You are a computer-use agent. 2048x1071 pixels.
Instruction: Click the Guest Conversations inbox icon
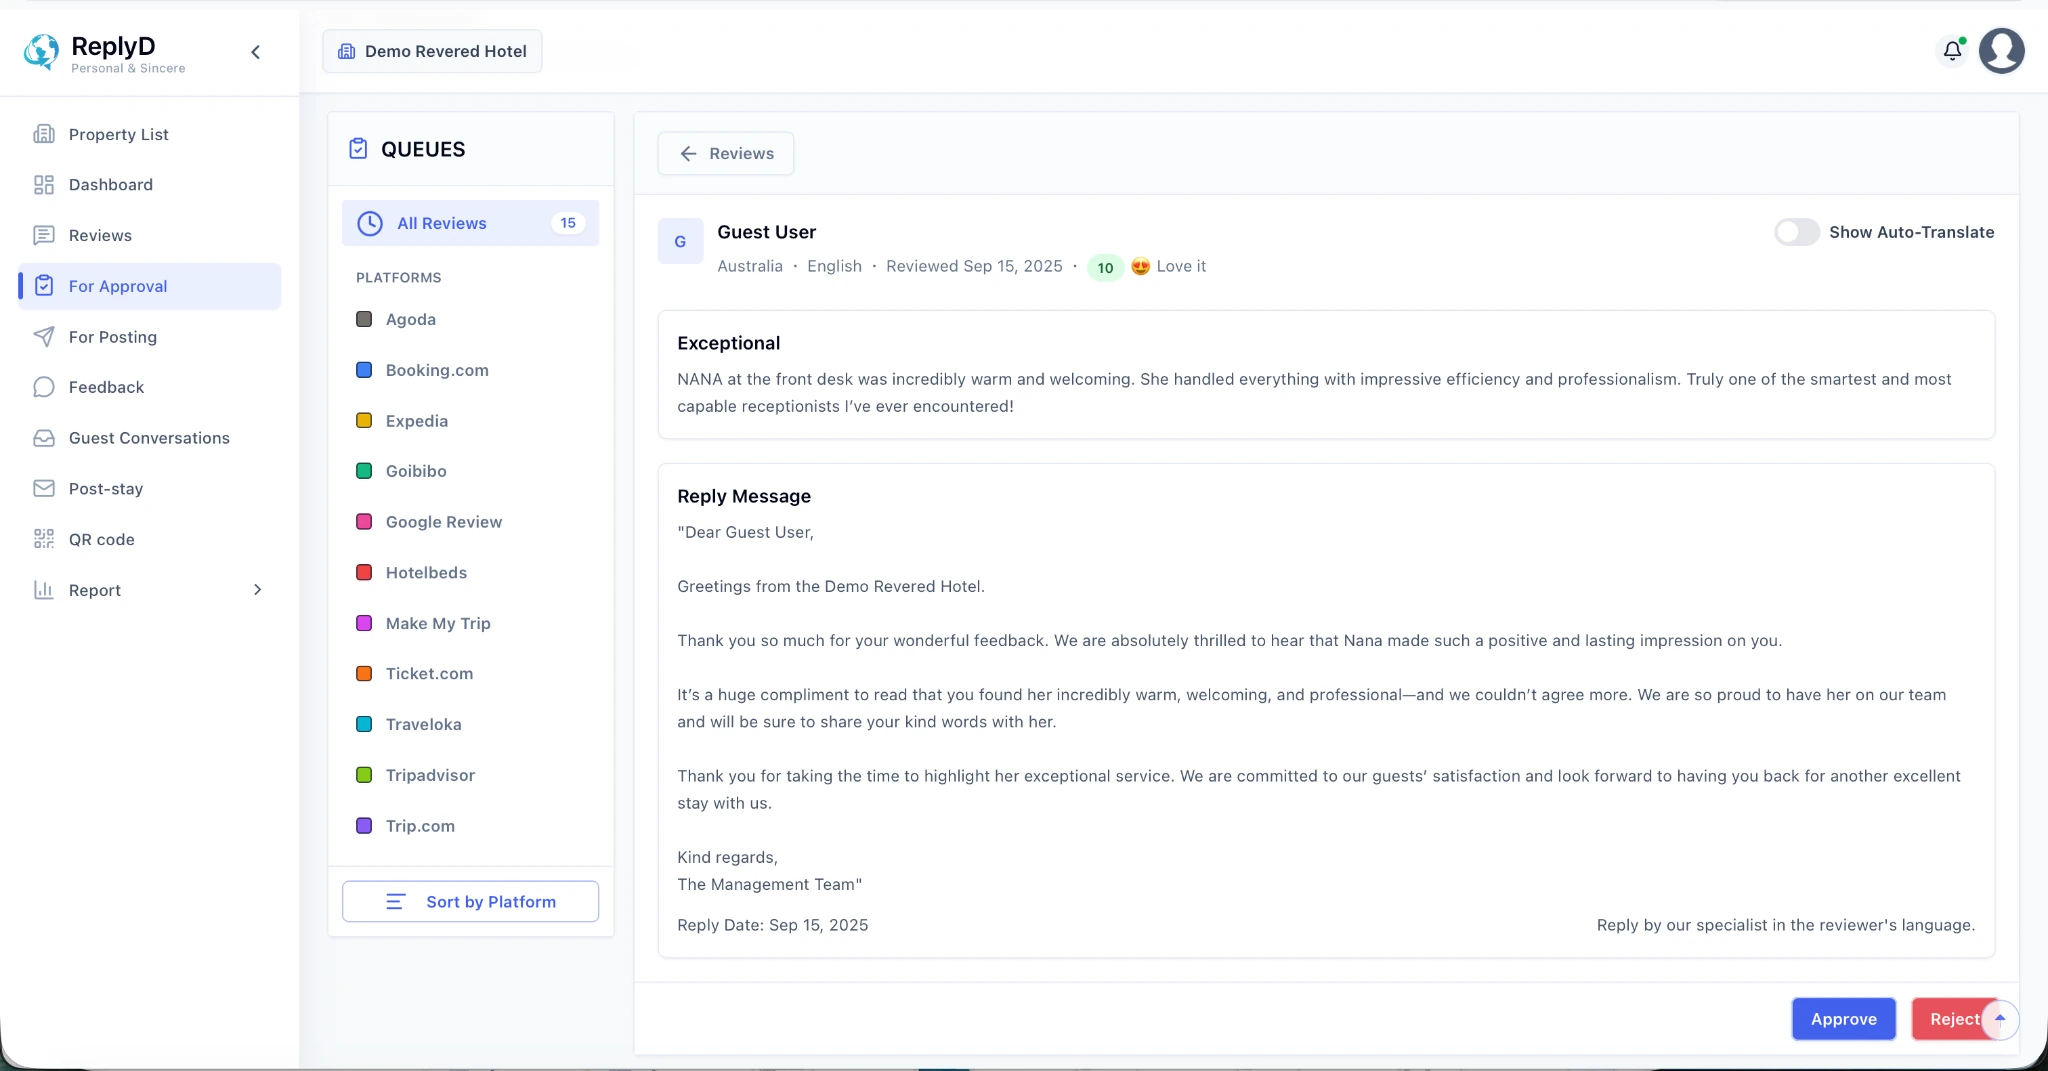click(x=44, y=438)
